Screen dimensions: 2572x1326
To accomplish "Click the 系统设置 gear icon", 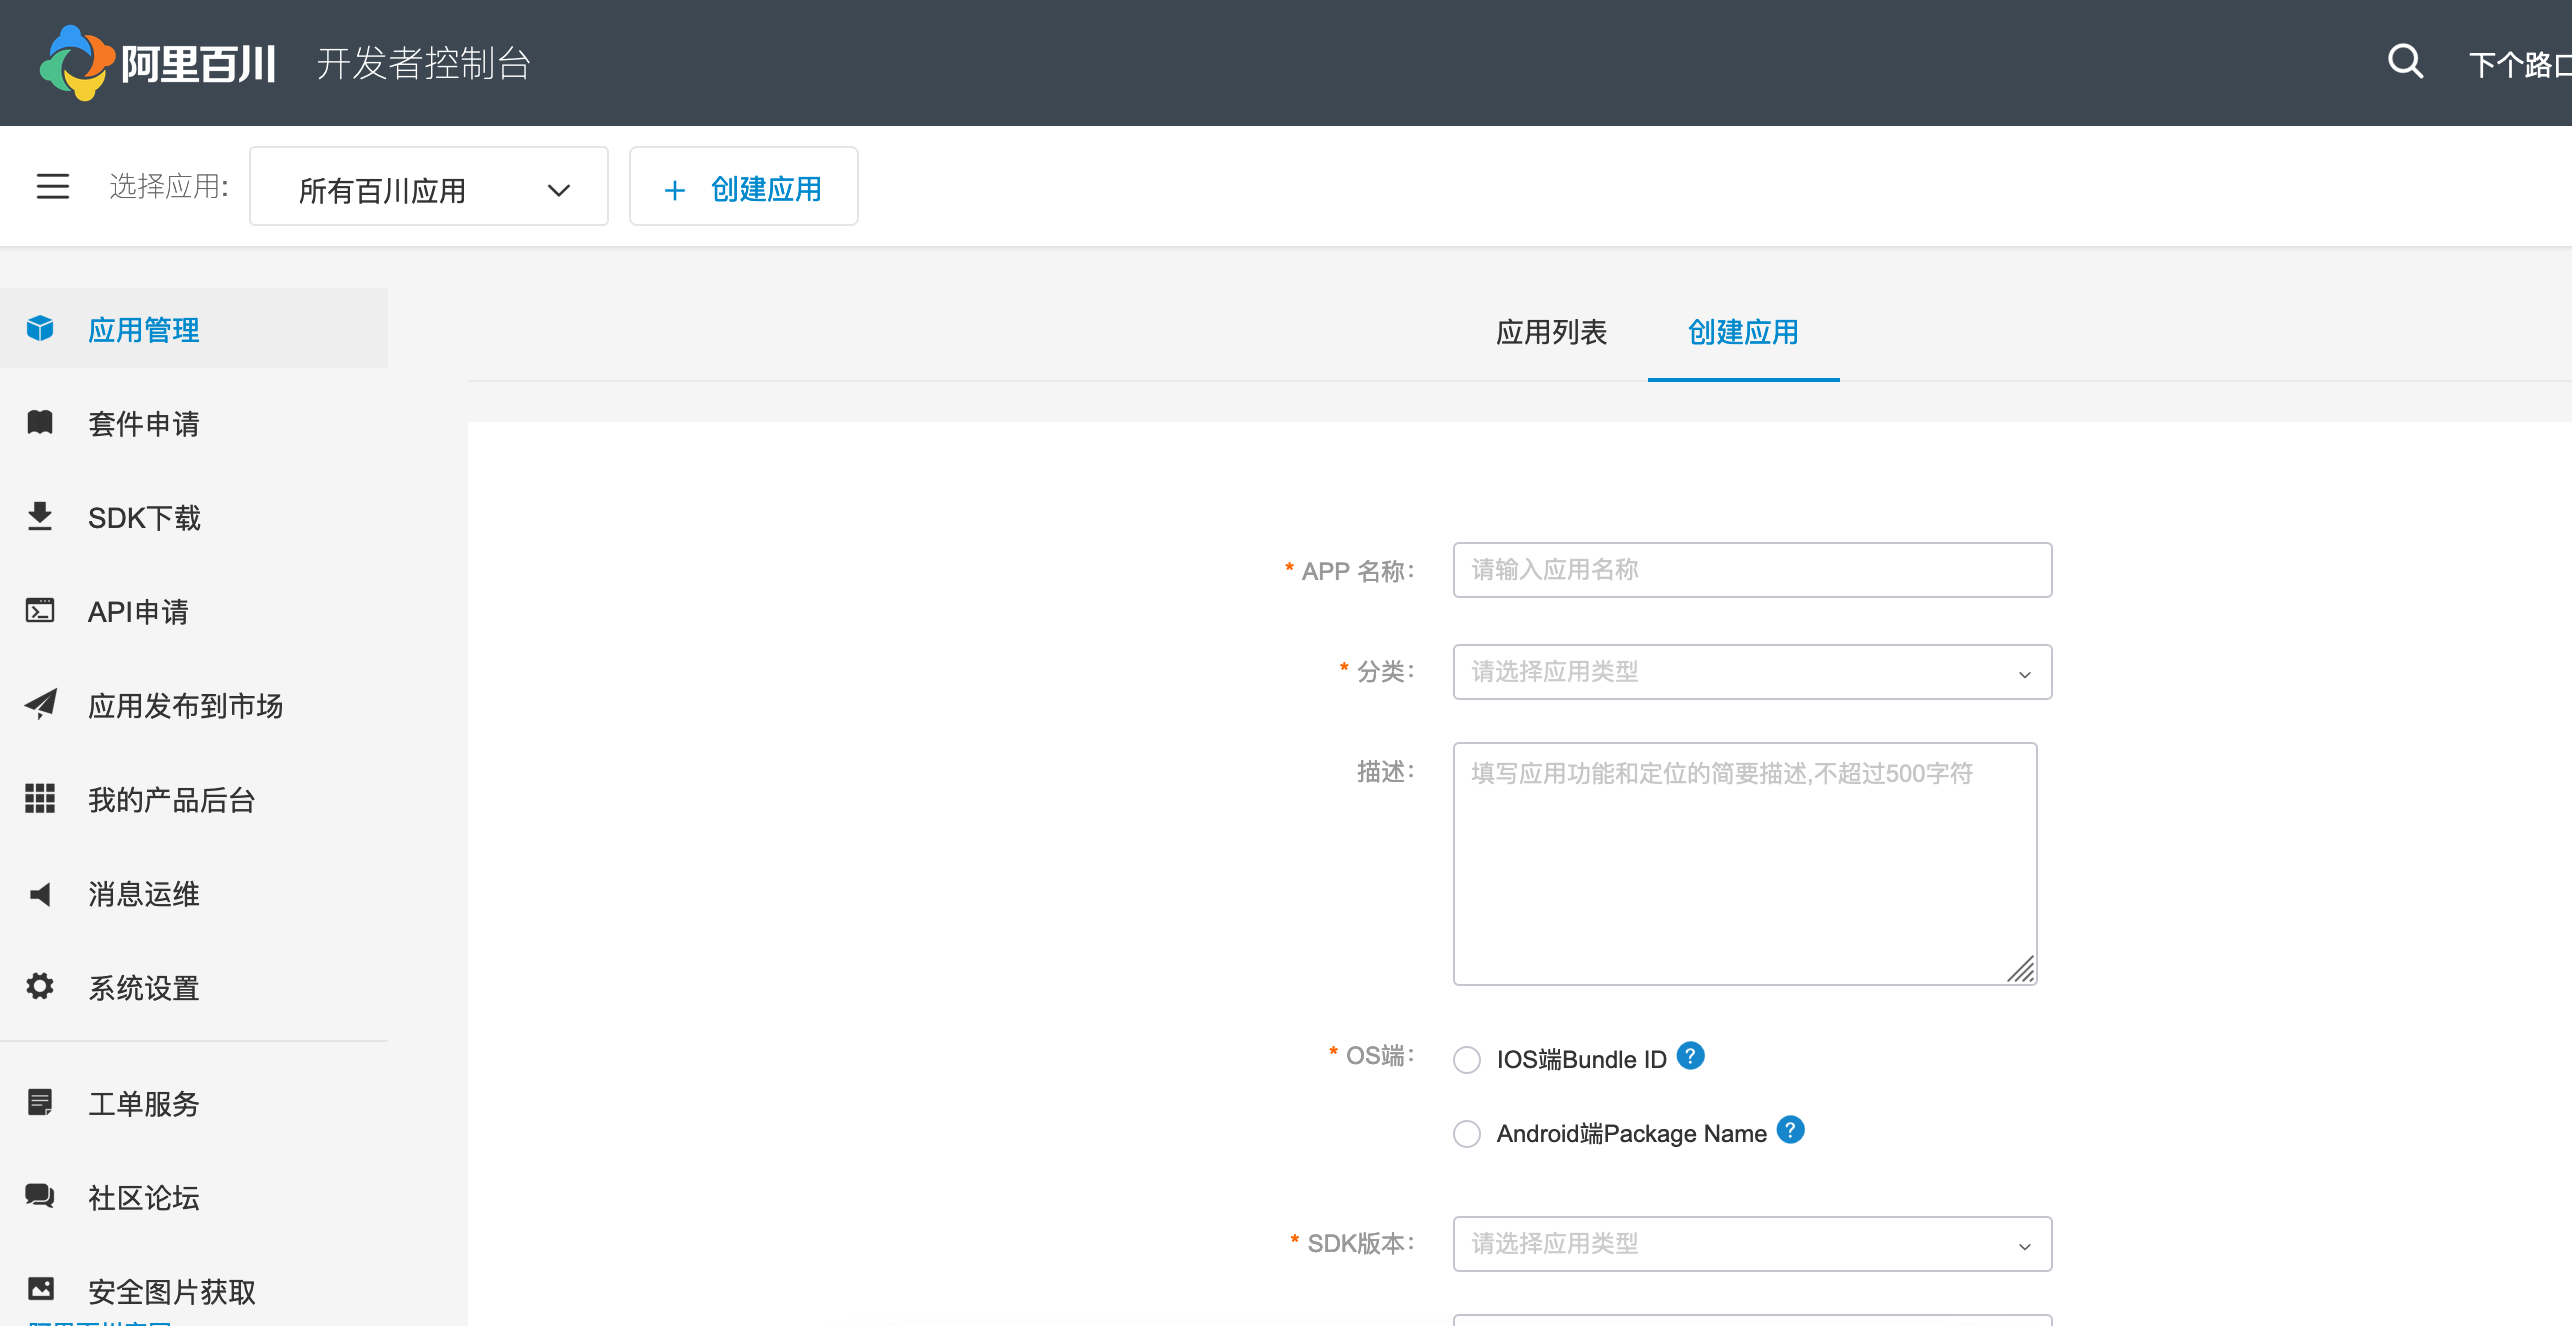I will coord(40,987).
